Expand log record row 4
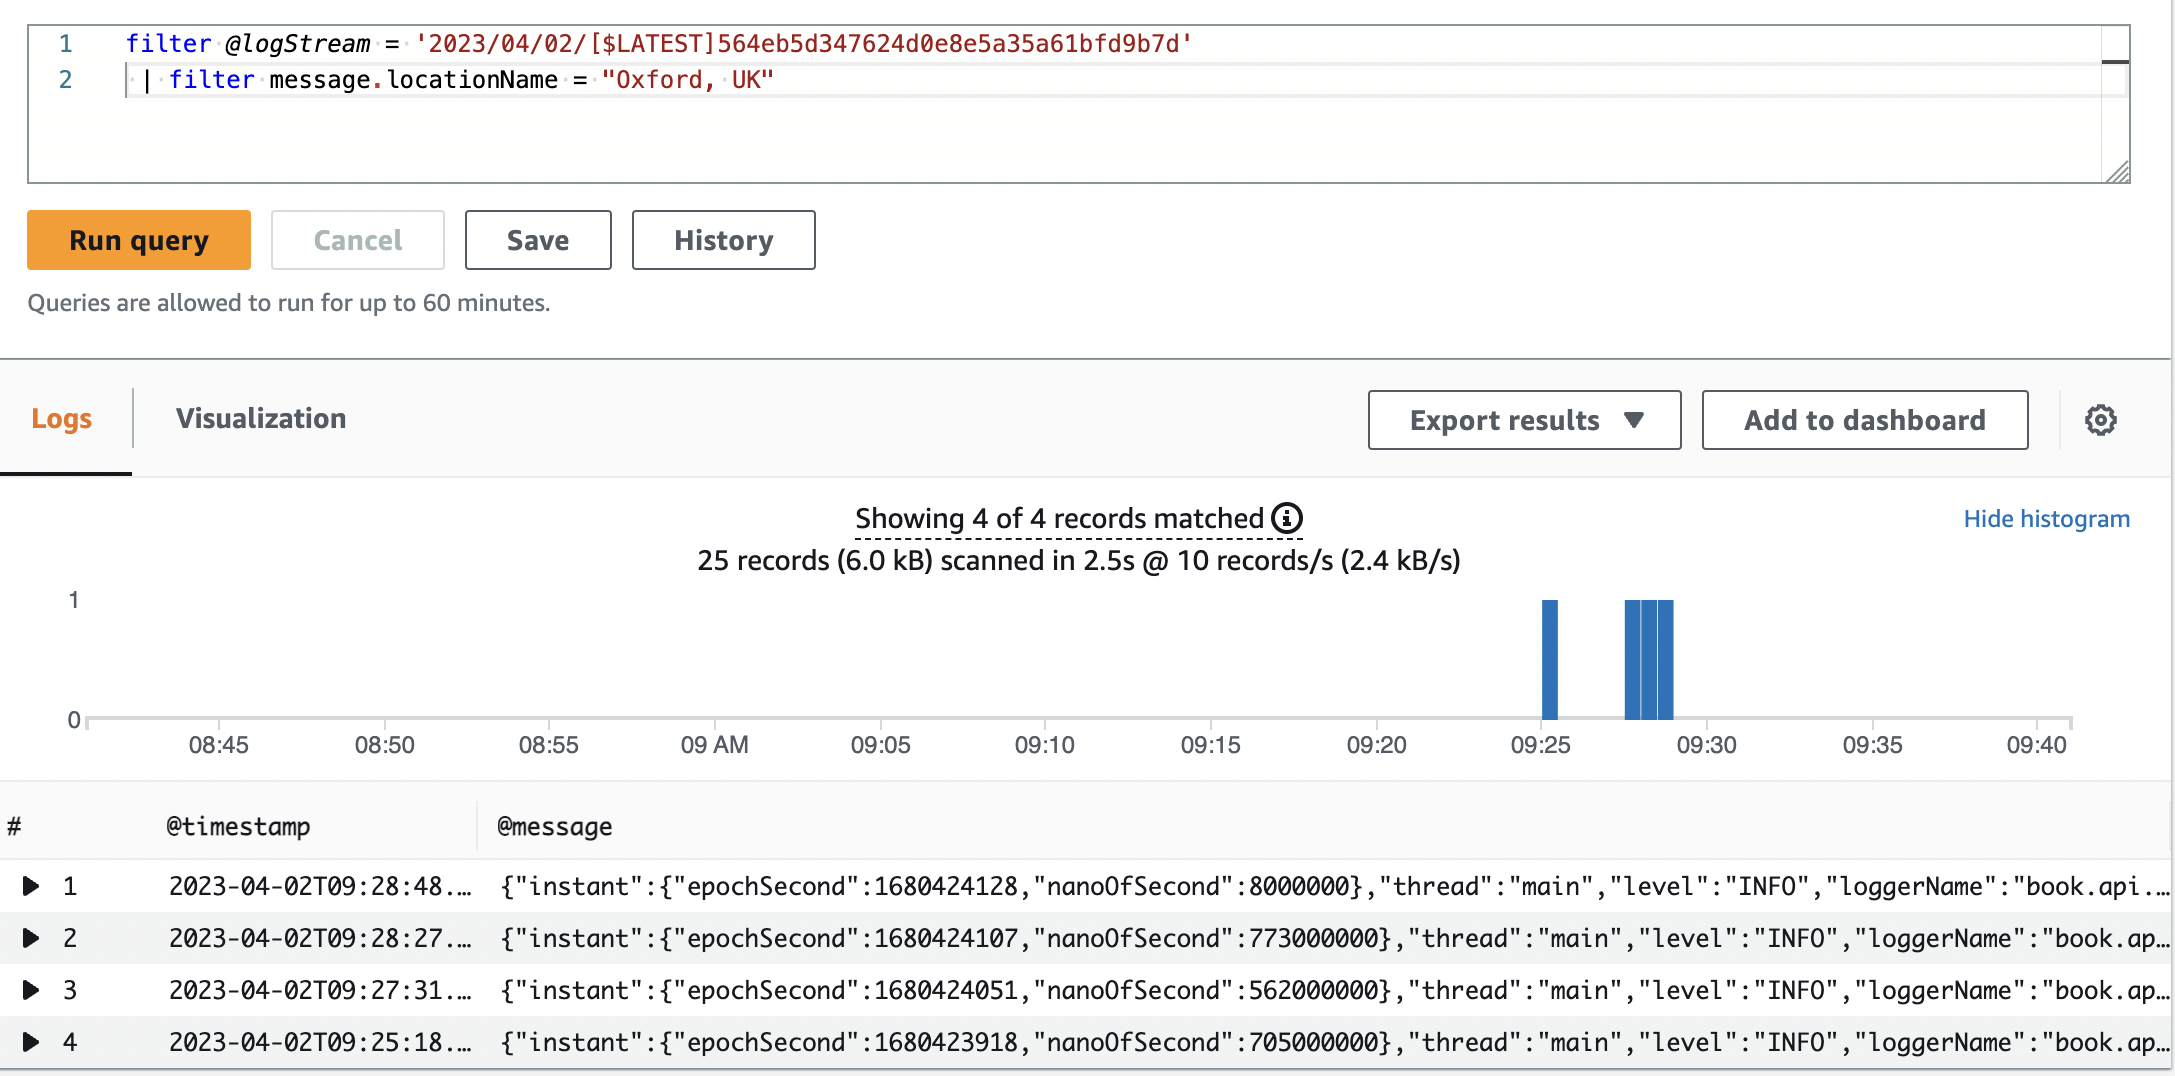 tap(31, 1042)
